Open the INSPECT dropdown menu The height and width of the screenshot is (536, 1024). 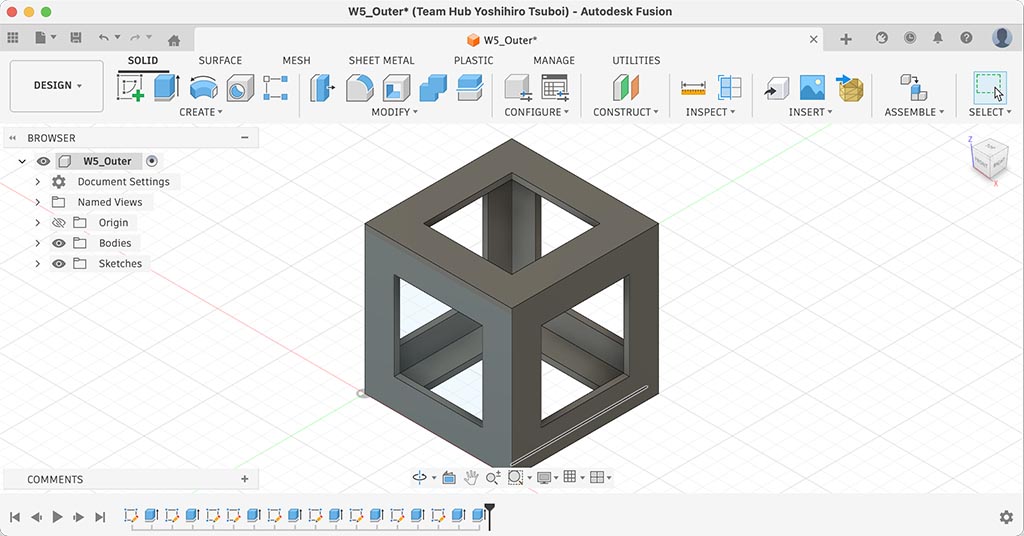coord(711,112)
